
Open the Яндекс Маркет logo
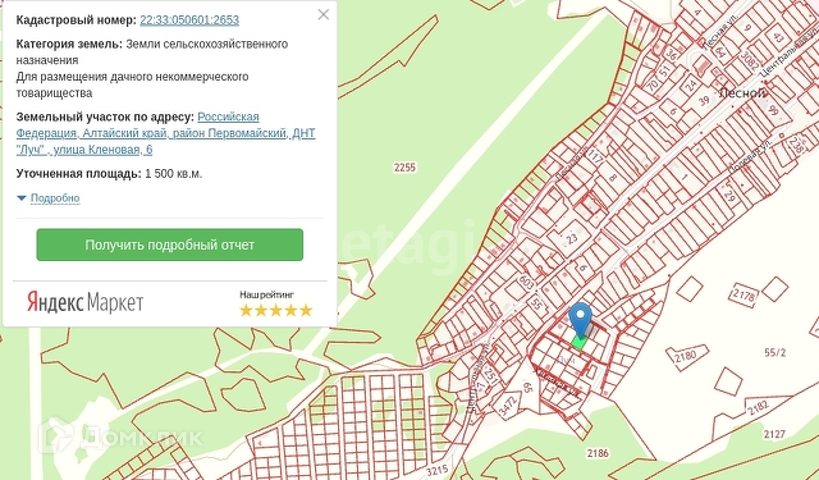coord(85,302)
